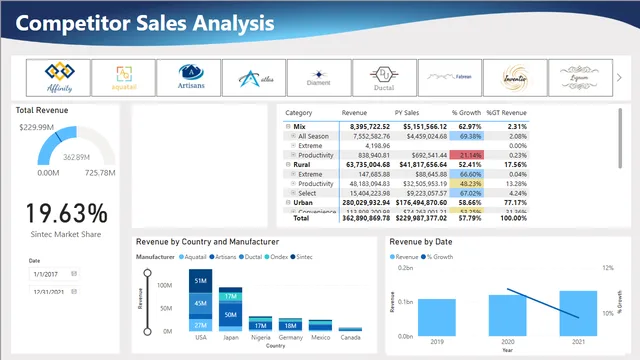Click the Japan 50M bar segment
Viewport: 640px width, 360px height.
(231, 315)
